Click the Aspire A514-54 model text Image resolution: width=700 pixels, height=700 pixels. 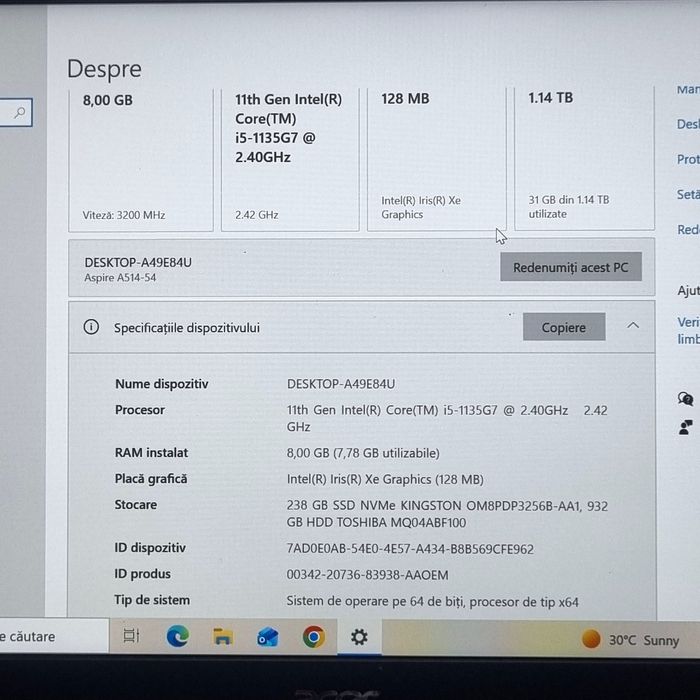(120, 278)
